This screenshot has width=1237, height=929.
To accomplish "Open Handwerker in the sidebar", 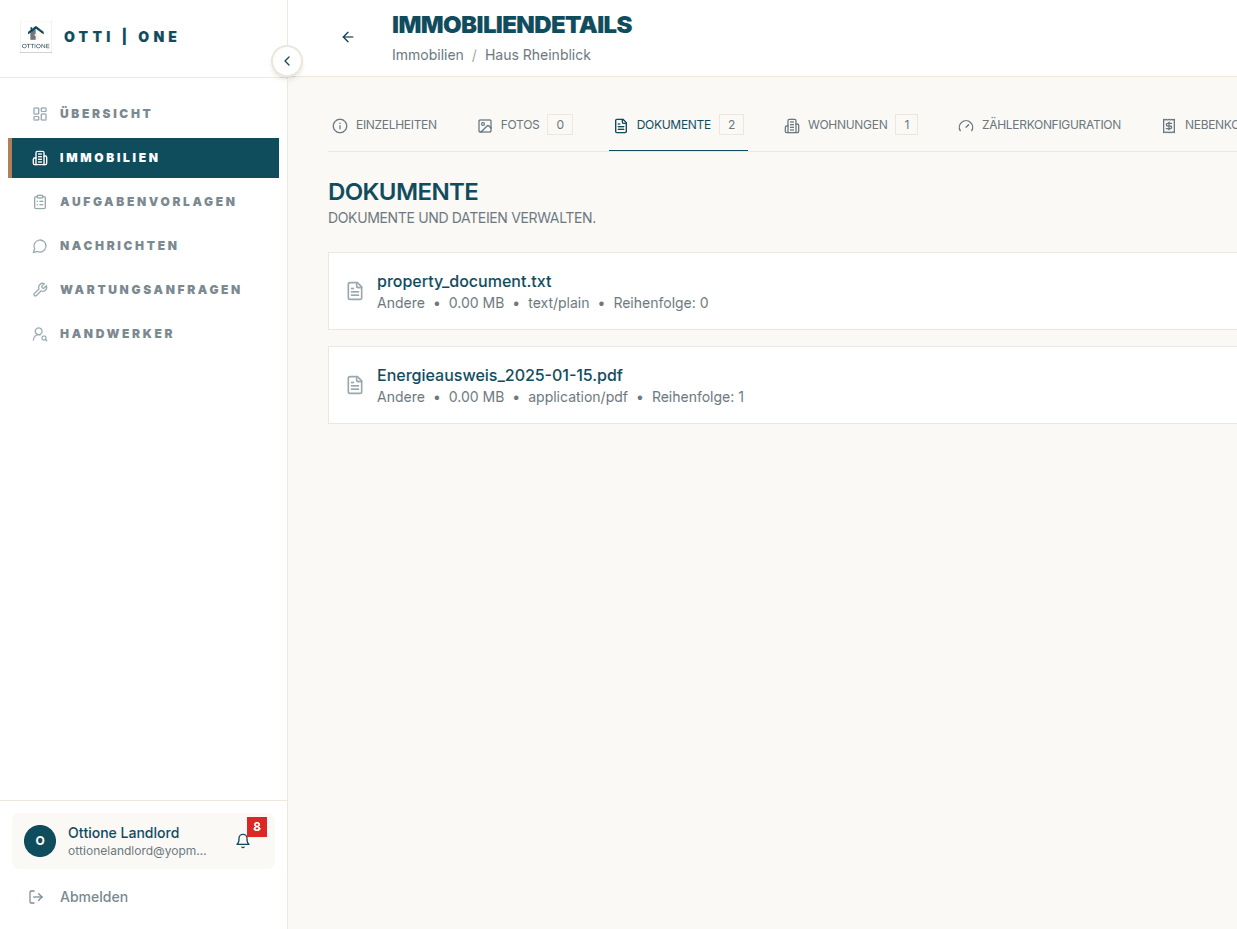I will (116, 334).
